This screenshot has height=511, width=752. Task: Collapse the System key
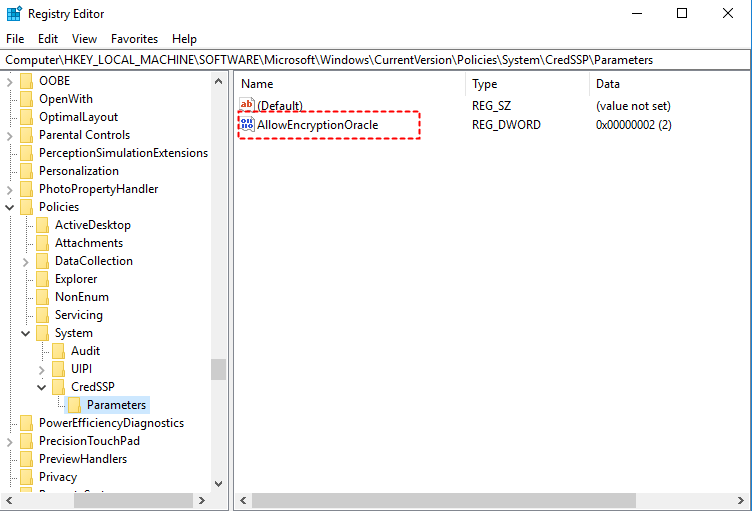pyautogui.click(x=25, y=333)
